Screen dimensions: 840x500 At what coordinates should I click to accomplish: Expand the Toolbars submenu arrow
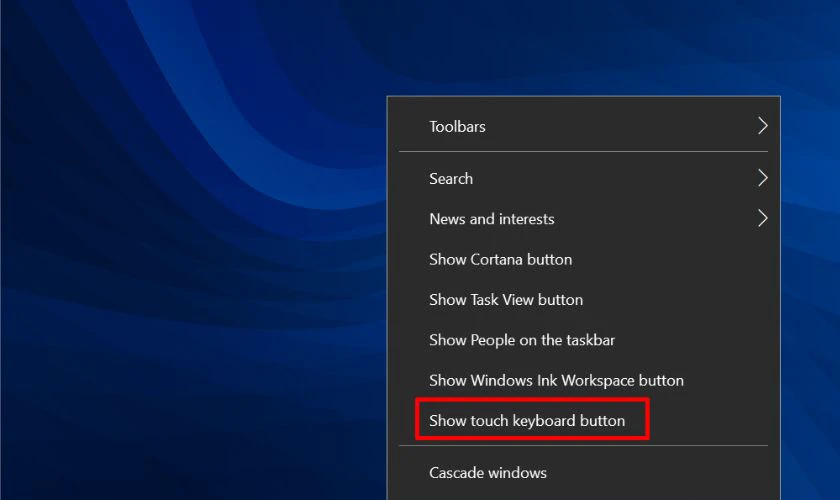pyautogui.click(x=763, y=126)
